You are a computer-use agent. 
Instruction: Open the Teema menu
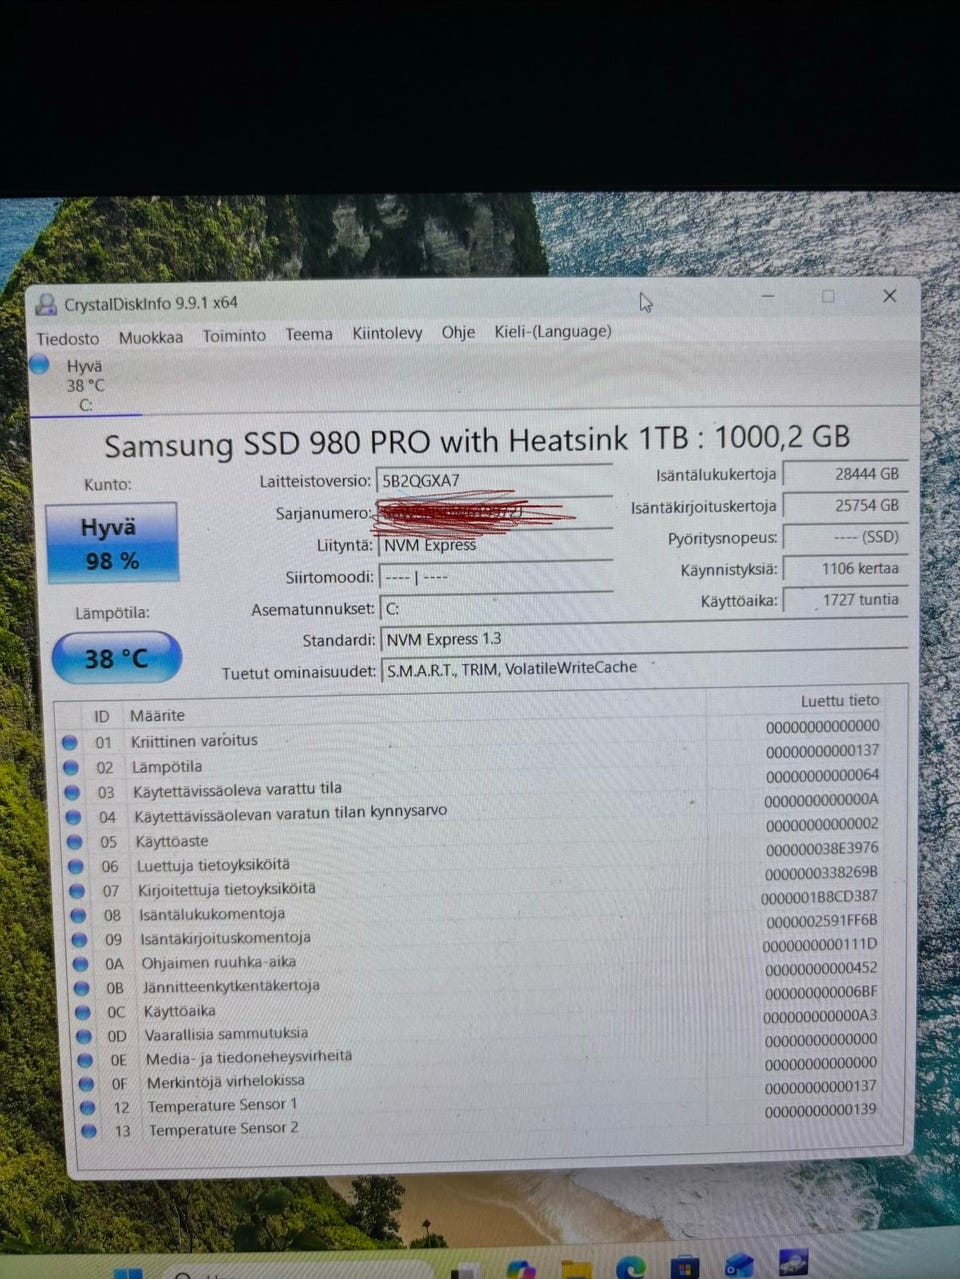coord(309,334)
